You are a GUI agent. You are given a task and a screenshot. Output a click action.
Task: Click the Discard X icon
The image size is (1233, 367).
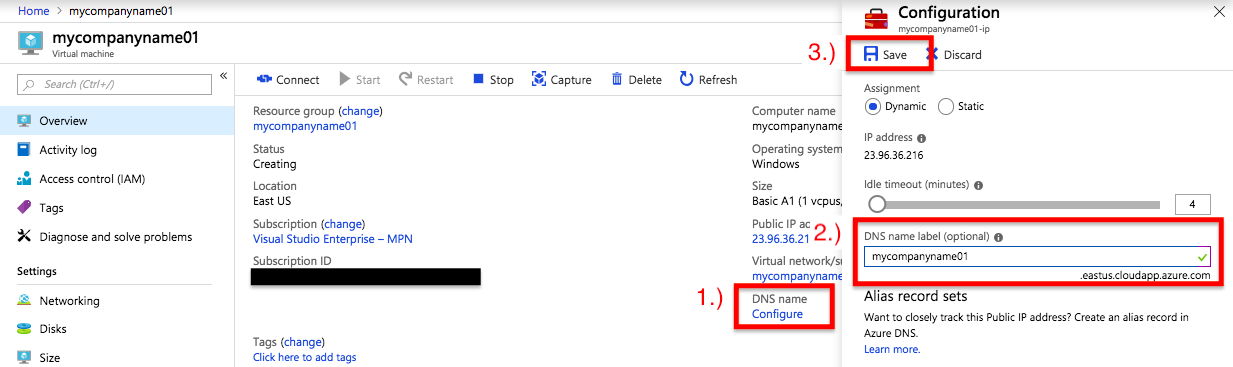coord(932,54)
